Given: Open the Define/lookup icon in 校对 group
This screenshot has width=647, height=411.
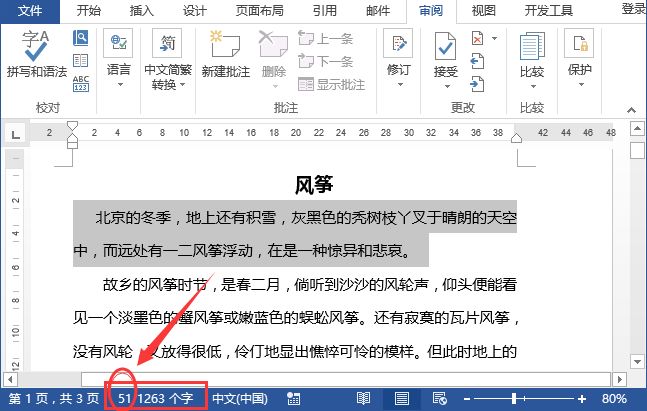Looking at the screenshot, I should tap(80, 38).
